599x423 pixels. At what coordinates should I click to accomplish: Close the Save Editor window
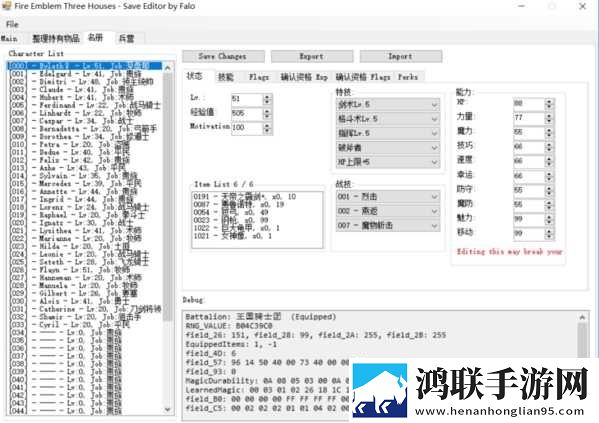pos(582,6)
